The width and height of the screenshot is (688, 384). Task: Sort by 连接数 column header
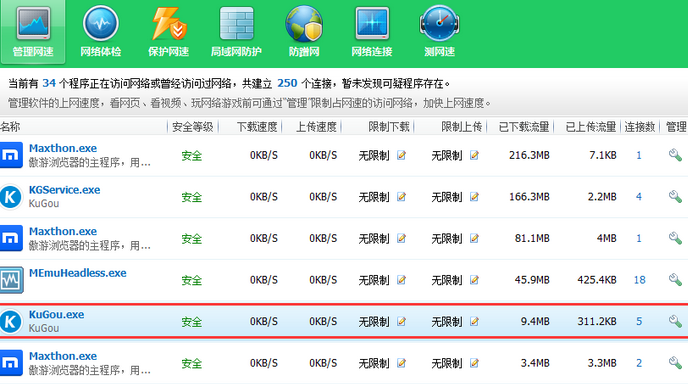coord(640,127)
